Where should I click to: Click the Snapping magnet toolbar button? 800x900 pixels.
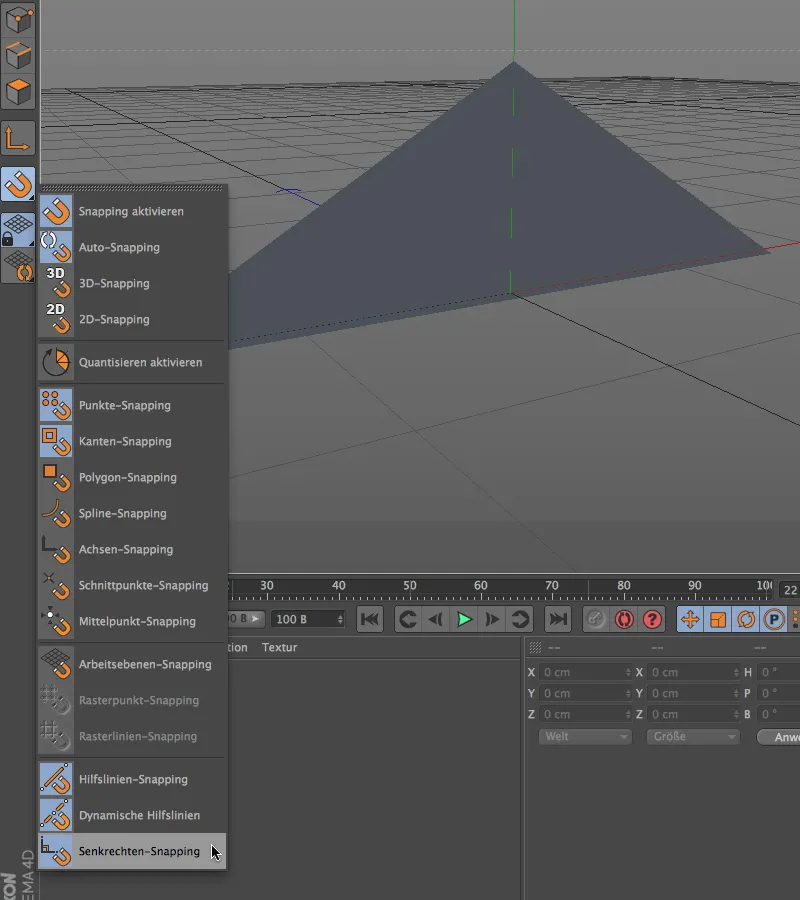point(18,184)
